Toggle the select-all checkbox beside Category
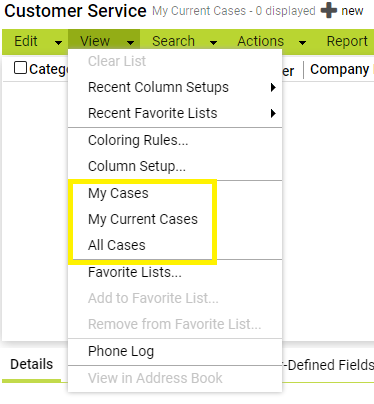The width and height of the screenshot is (374, 404). click(x=20, y=68)
